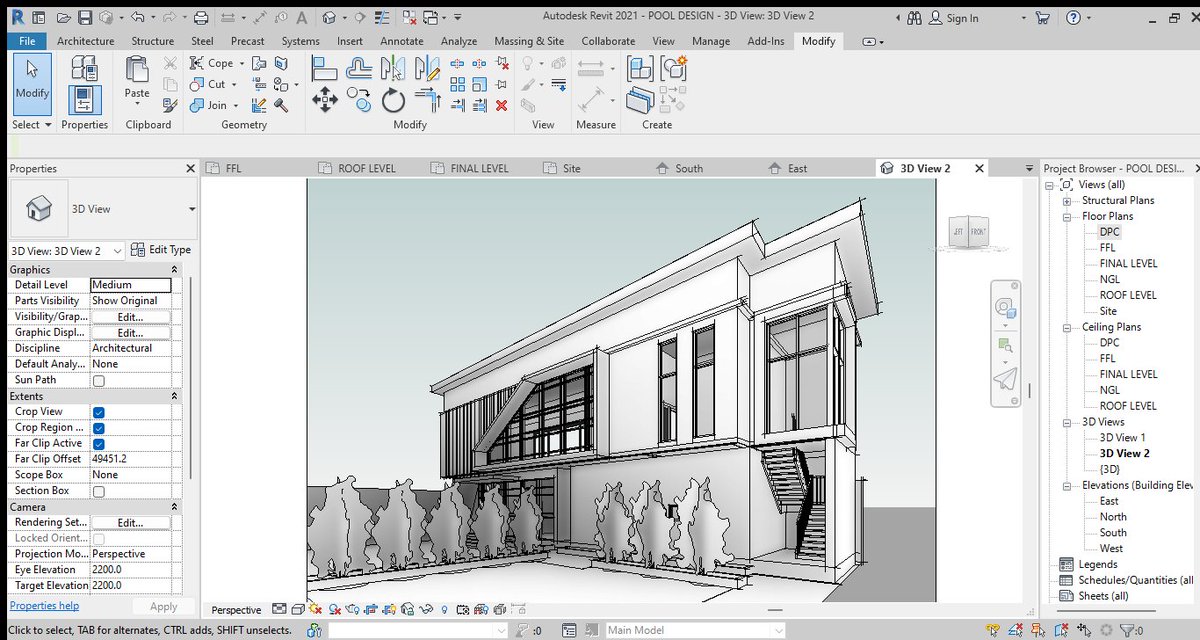Screen dimensions: 1200x640
Task: Toggle the Properties palette ribbon button
Action: [x=84, y=100]
